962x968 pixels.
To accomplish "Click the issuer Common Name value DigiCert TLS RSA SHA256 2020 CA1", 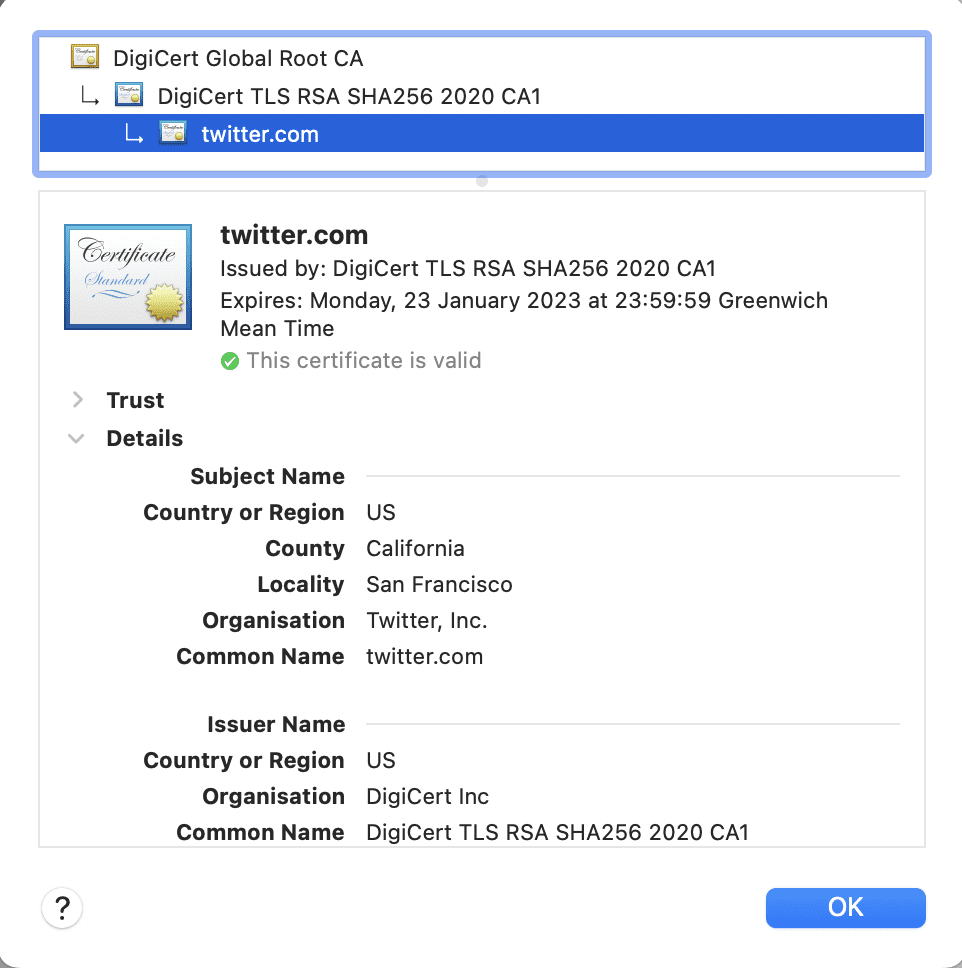I will (557, 832).
